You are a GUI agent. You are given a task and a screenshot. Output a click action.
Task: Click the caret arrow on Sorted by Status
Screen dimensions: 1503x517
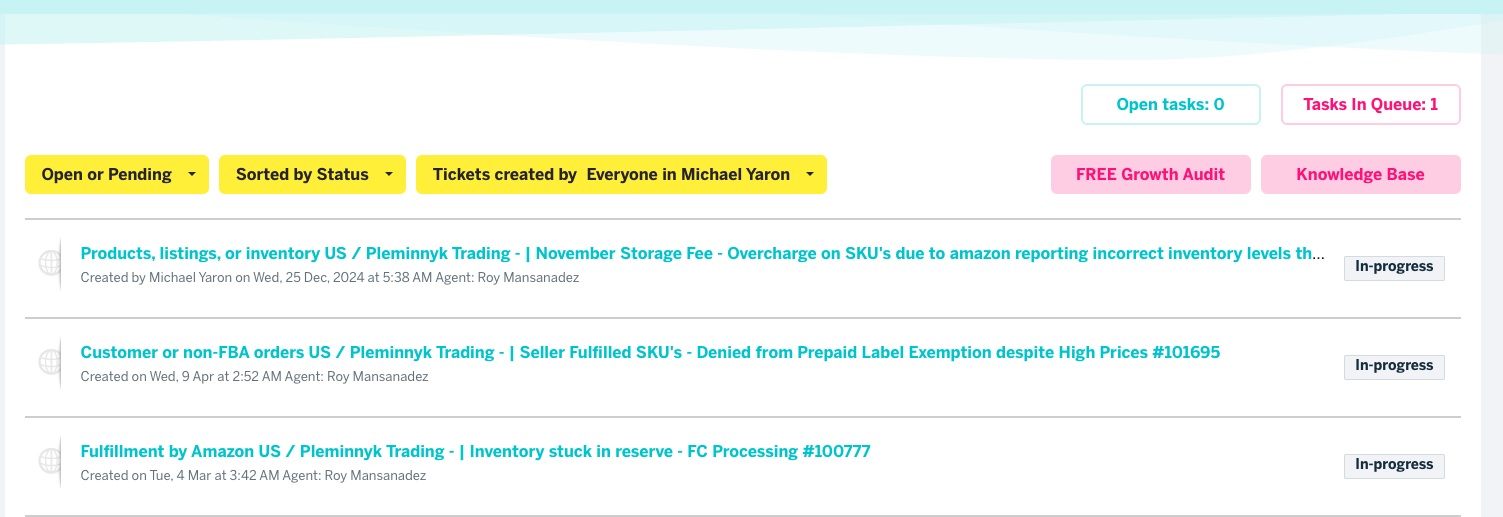[388, 175]
